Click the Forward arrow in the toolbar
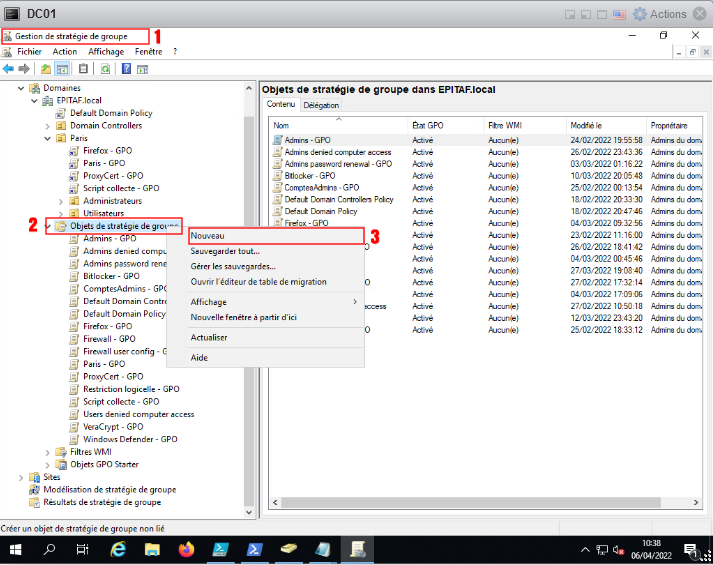The image size is (713, 565). (x=23, y=69)
